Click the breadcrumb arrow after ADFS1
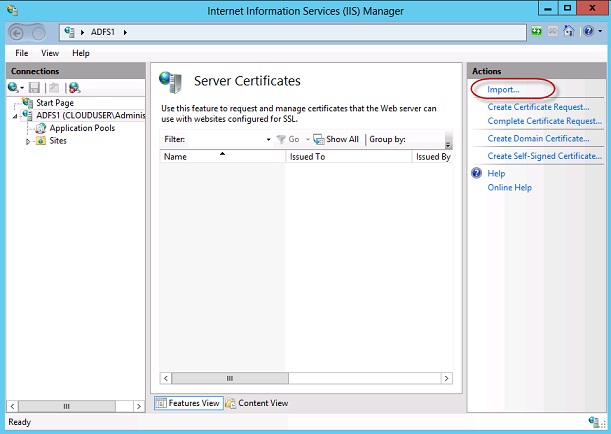 (x=125, y=32)
